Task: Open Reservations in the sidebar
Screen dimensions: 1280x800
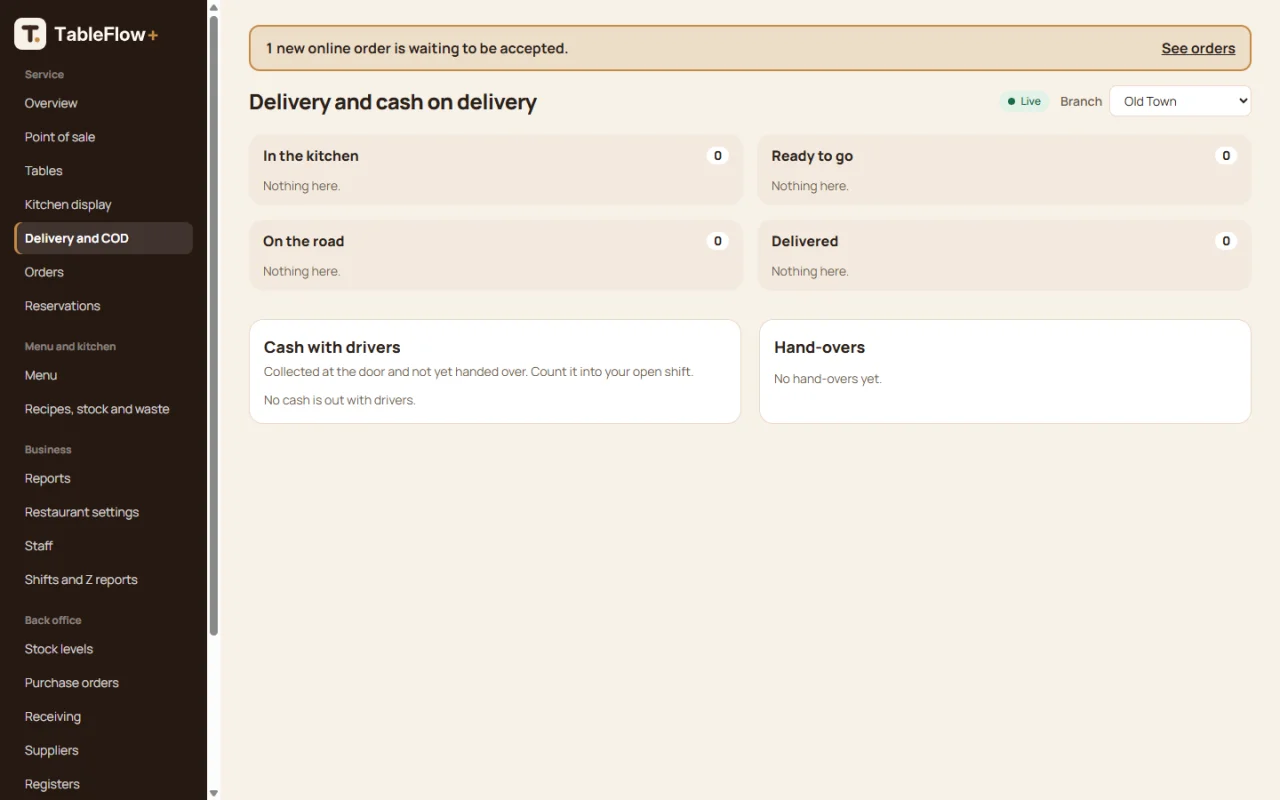Action: click(x=103, y=306)
